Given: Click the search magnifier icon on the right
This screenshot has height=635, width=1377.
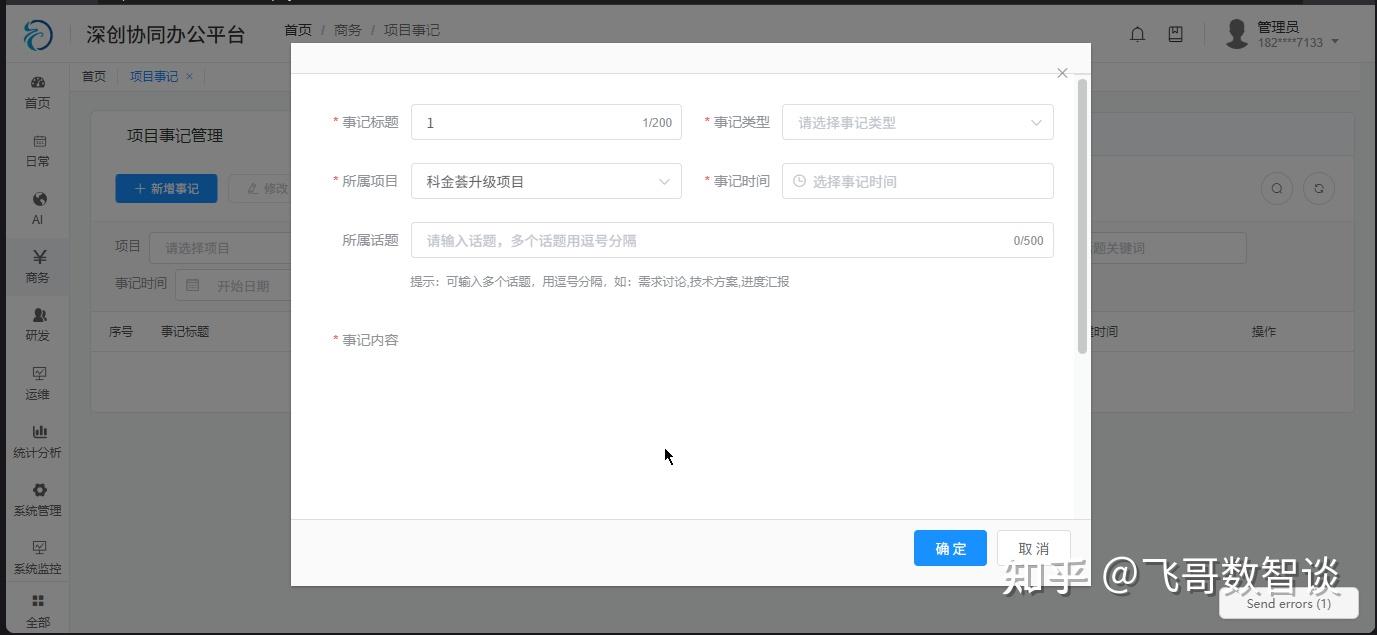Looking at the screenshot, I should pos(1277,188).
